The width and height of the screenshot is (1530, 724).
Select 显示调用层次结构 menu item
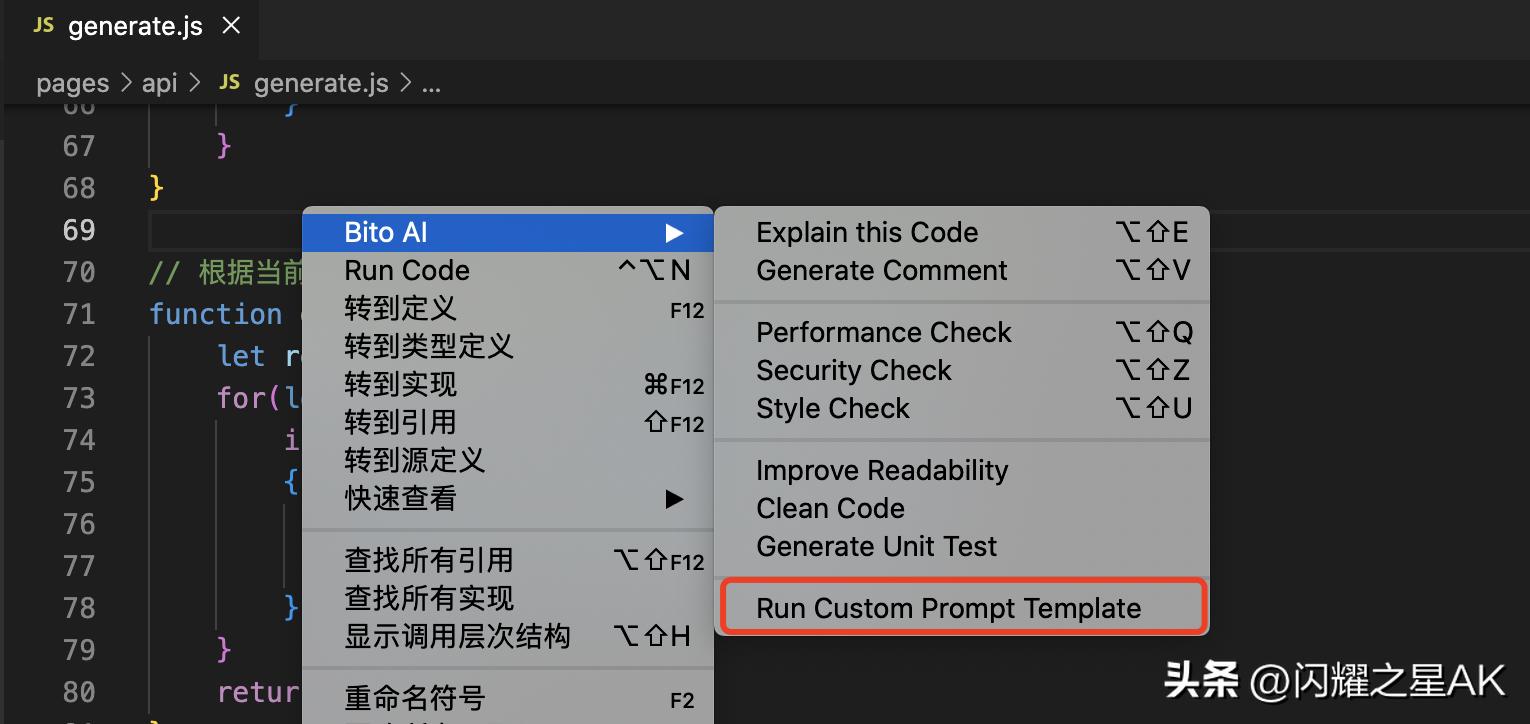508,637
